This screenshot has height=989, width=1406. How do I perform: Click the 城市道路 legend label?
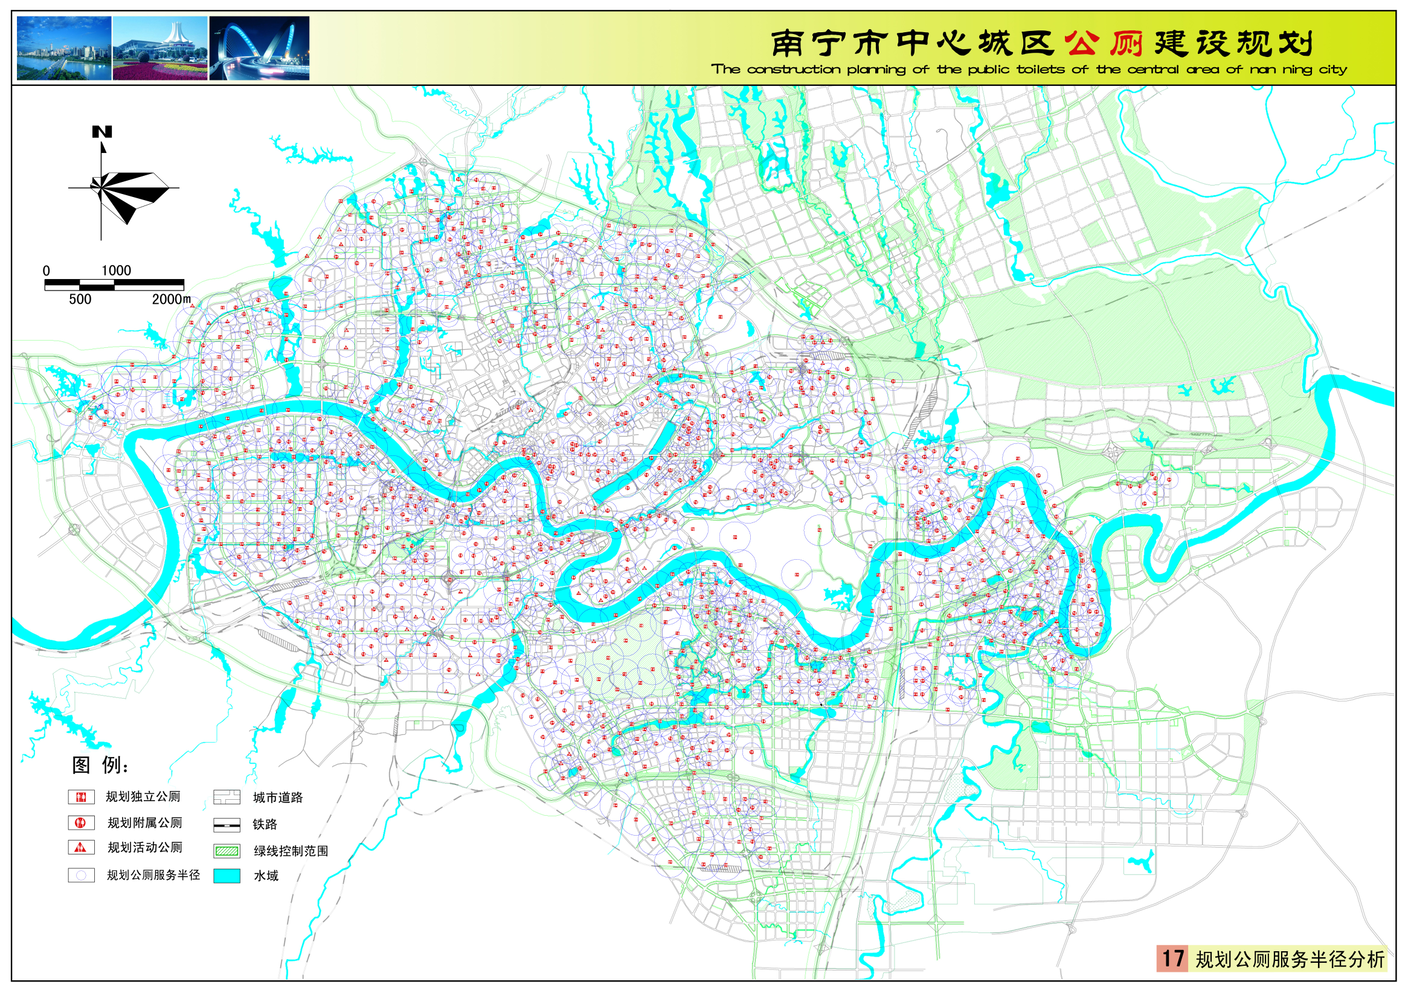coord(278,798)
